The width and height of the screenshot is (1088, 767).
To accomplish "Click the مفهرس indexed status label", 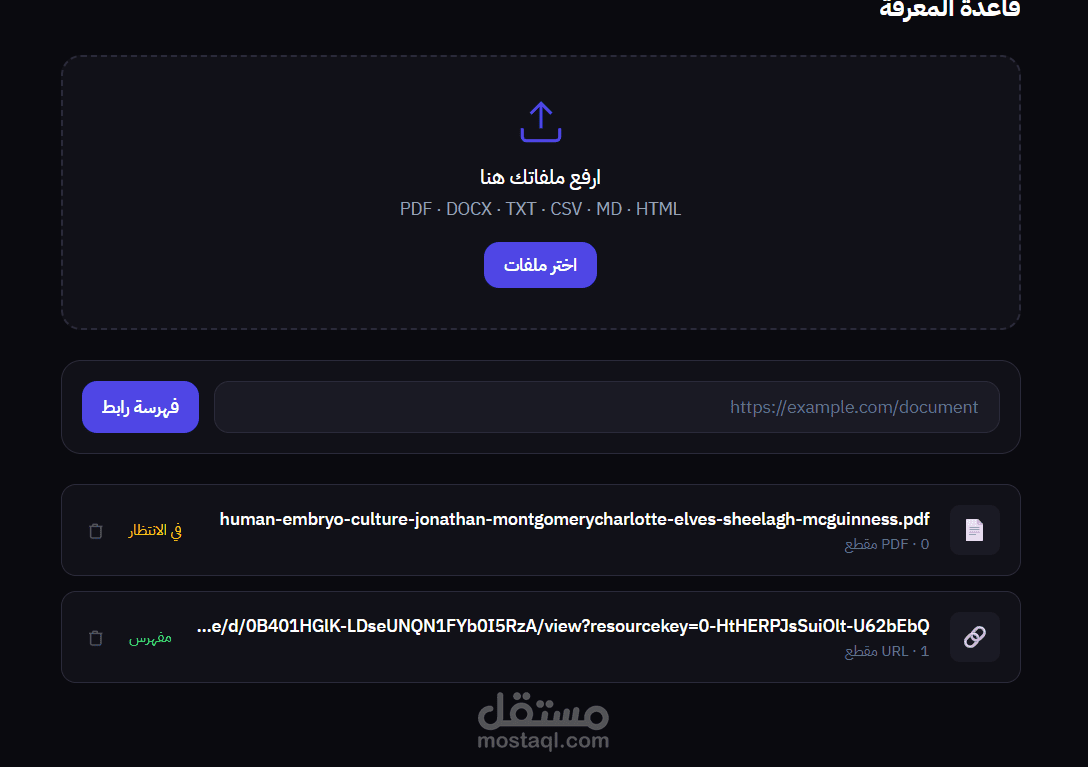I will (x=150, y=638).
